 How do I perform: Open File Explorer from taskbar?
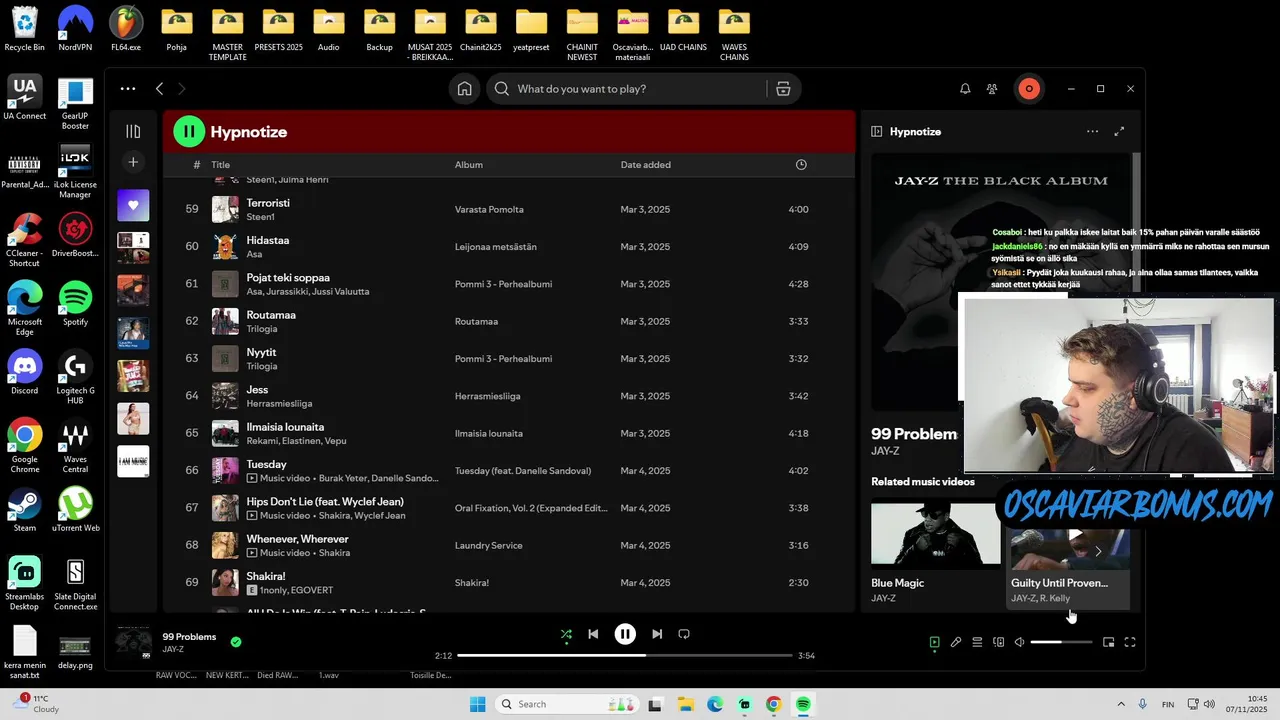coord(685,704)
